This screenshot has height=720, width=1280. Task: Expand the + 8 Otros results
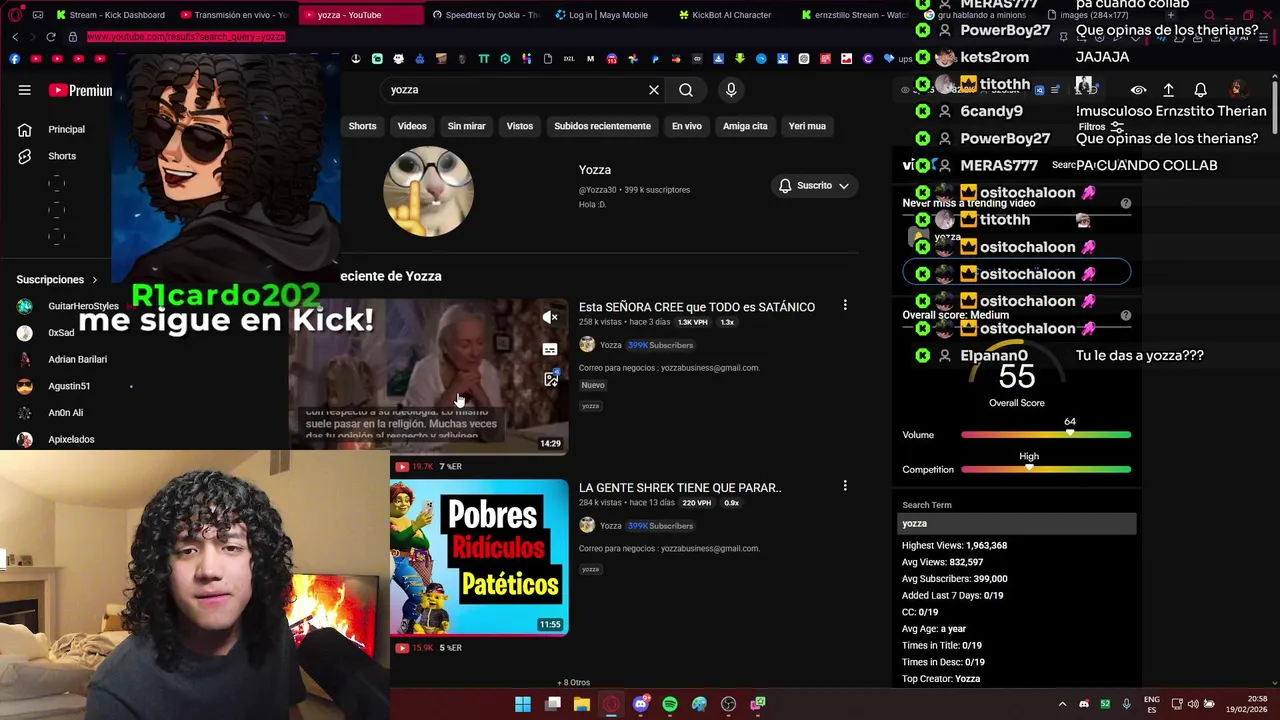pyautogui.click(x=574, y=683)
